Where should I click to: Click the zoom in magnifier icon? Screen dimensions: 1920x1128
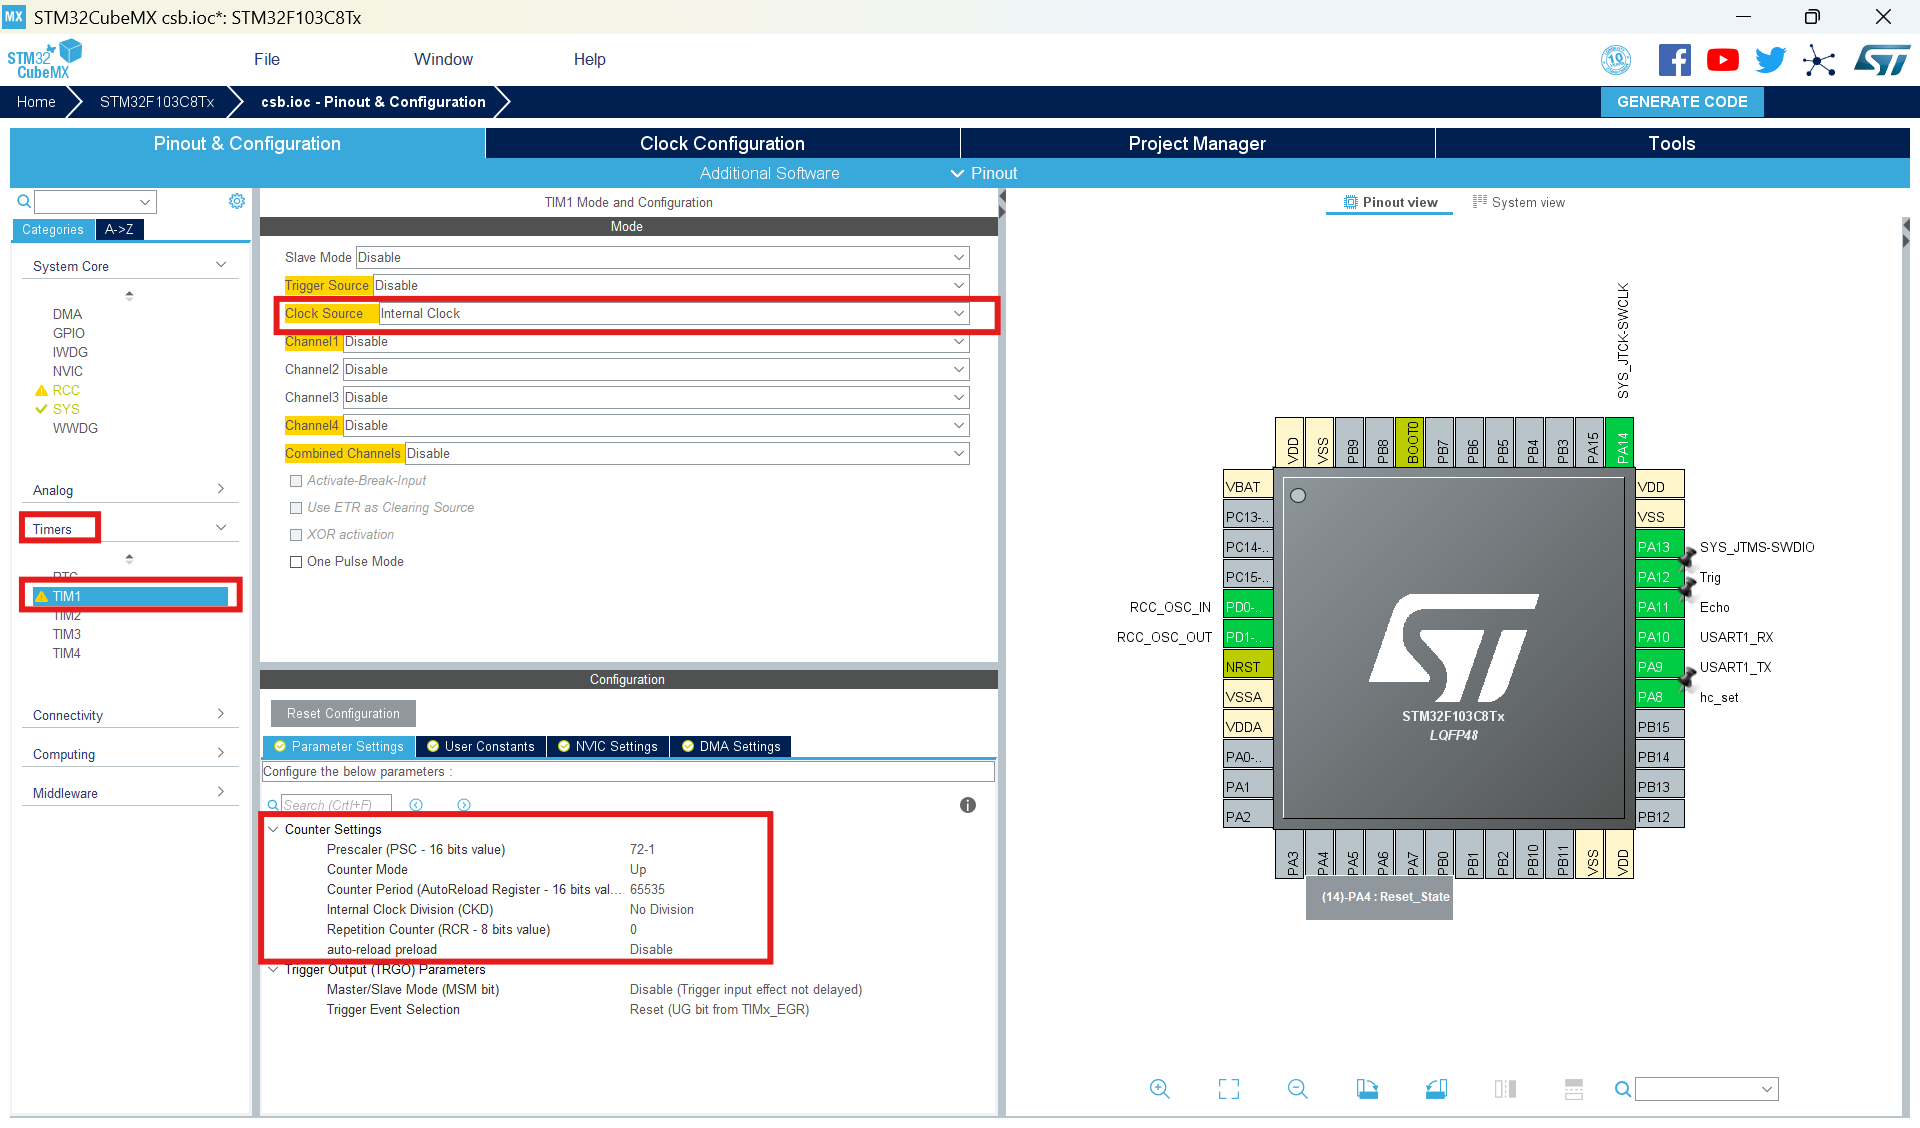(x=1159, y=1089)
